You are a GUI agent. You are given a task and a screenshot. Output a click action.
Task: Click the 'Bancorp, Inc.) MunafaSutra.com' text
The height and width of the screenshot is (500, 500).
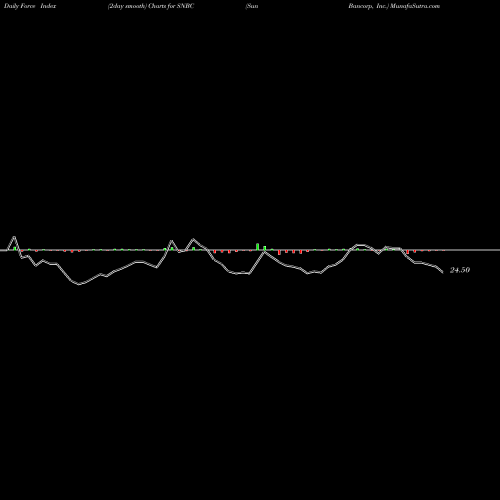click(394, 6)
